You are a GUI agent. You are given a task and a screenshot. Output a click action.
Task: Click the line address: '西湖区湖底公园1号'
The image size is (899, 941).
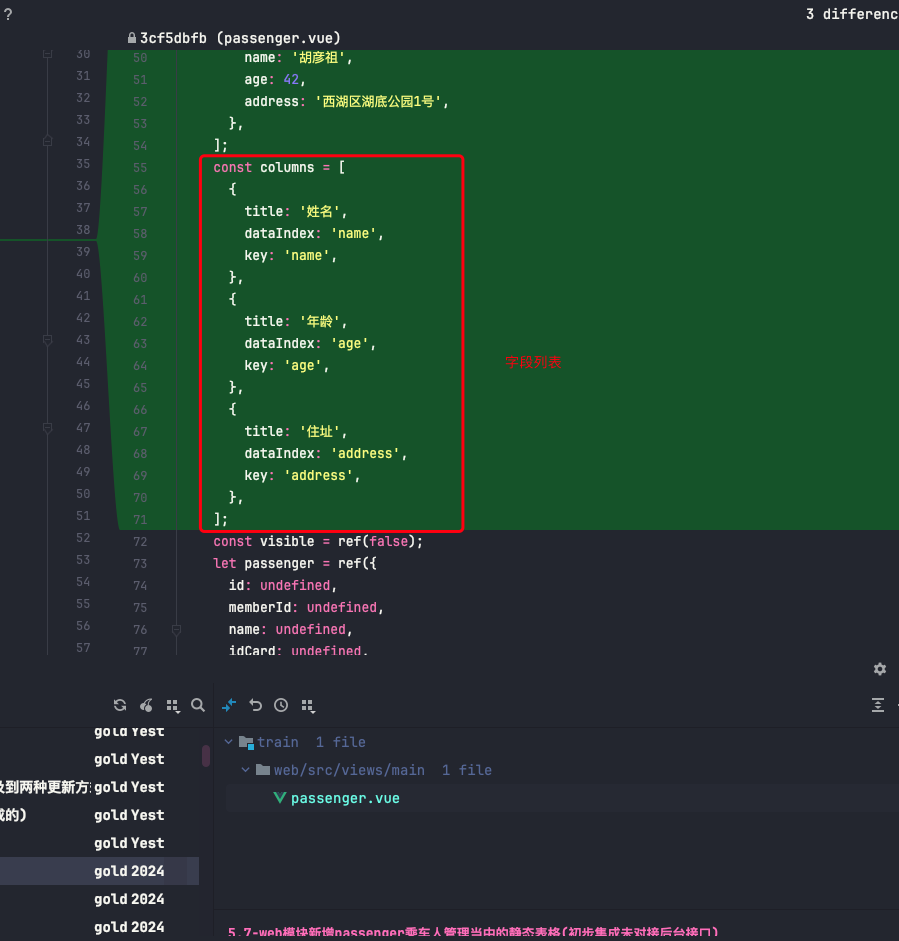[x=346, y=101]
